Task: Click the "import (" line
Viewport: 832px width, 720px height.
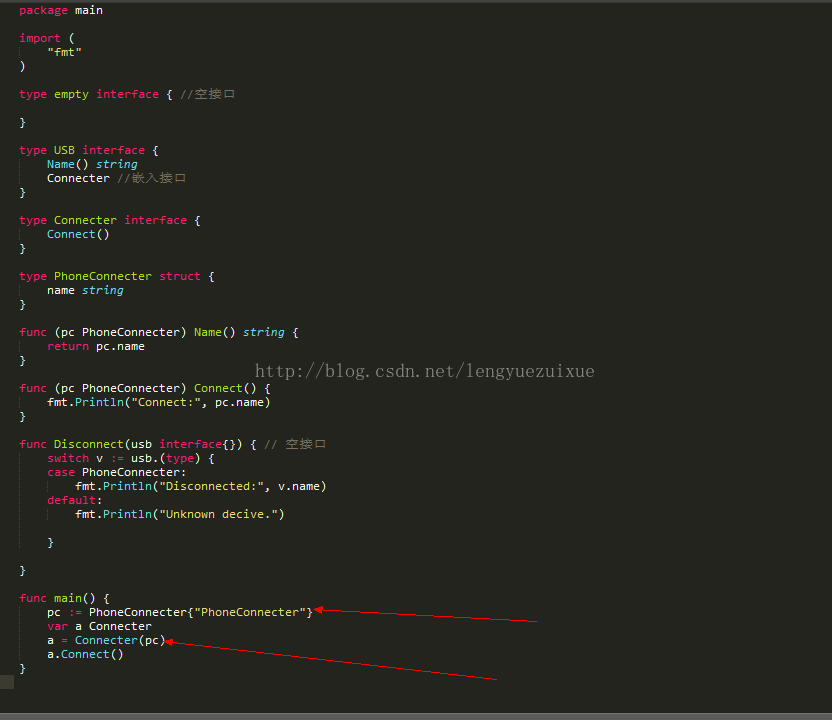Action: 47,38
